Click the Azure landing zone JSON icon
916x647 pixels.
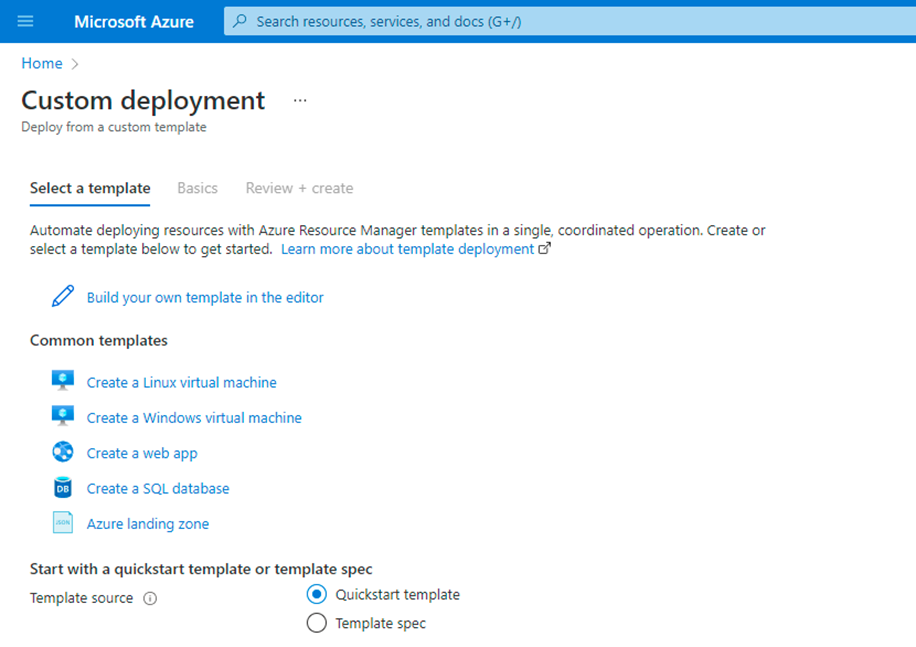click(63, 523)
